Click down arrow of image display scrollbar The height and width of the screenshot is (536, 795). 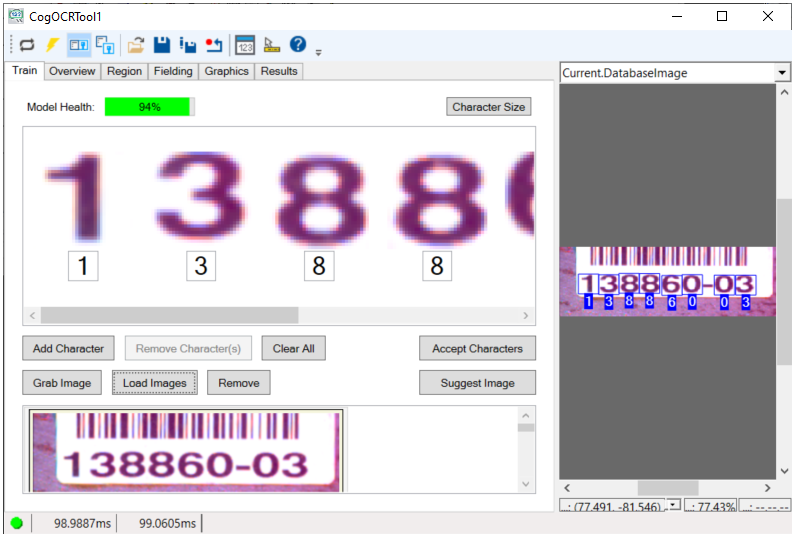pos(784,471)
